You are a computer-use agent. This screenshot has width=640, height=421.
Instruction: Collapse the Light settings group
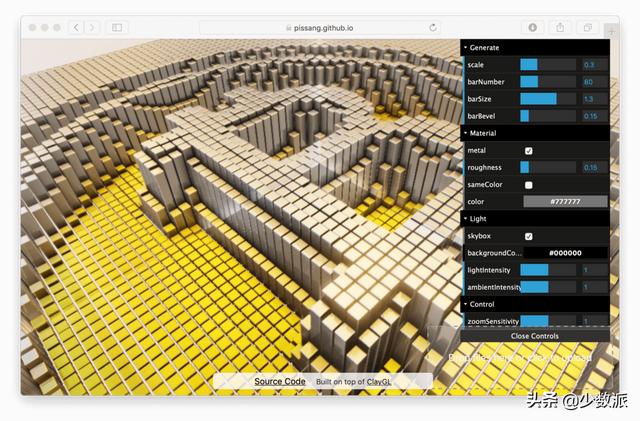480,218
